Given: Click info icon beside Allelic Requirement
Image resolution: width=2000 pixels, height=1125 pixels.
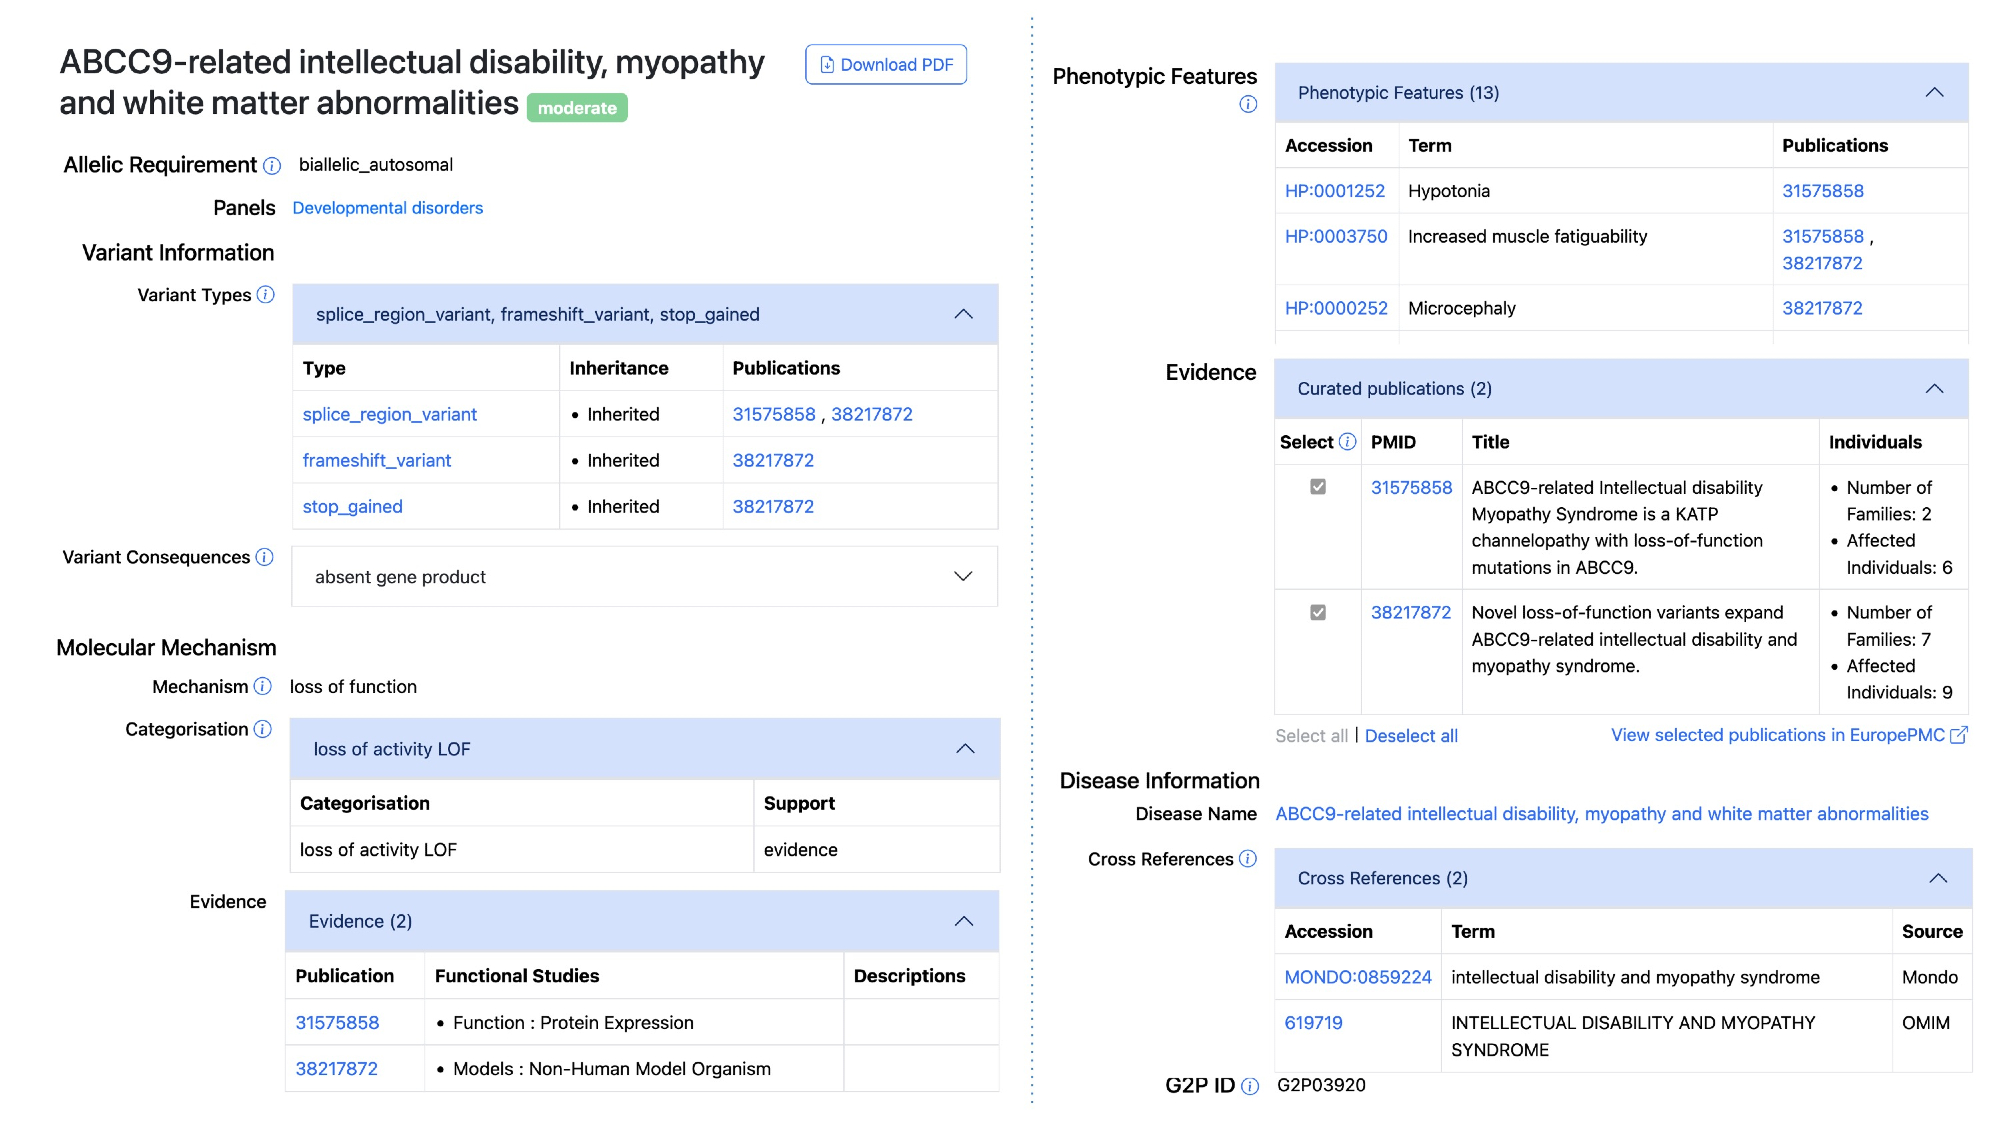Looking at the screenshot, I should 272,166.
